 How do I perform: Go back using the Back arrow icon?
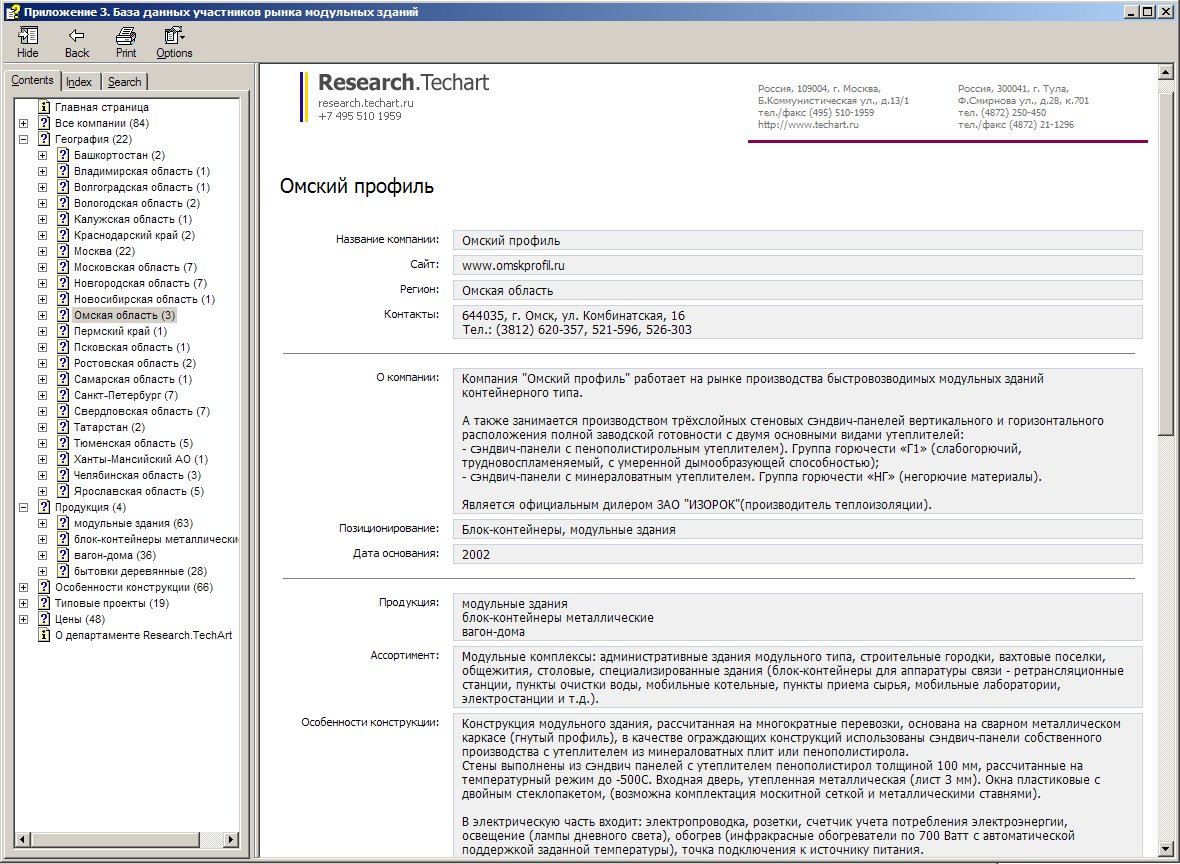point(76,35)
